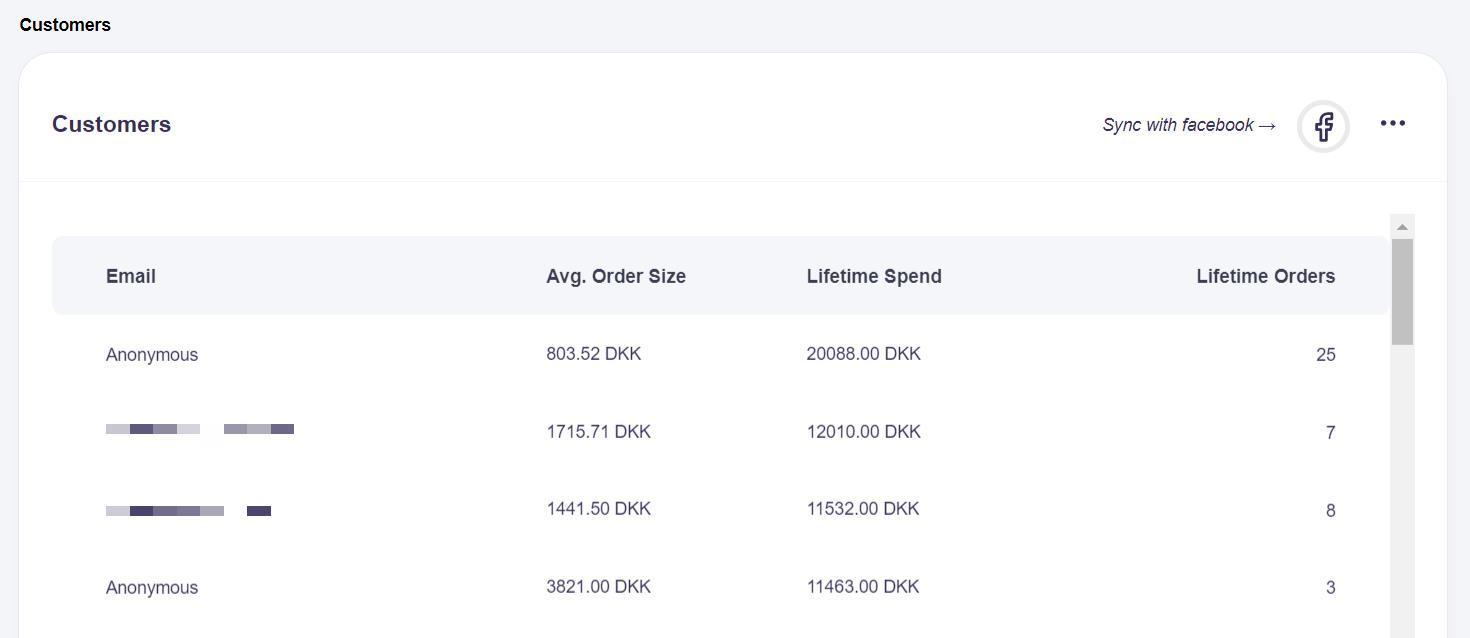Sort by Lifetime Spend column header
The width and height of the screenshot is (1470, 638).
tap(874, 276)
